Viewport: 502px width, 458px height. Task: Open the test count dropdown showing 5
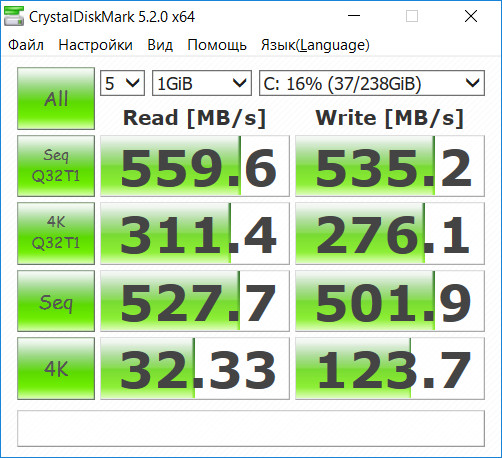coord(122,83)
